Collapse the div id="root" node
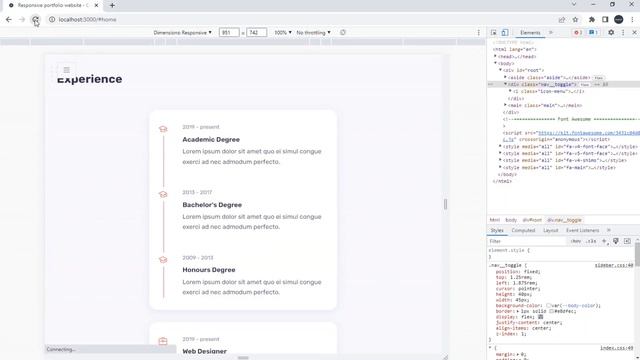 click(x=500, y=70)
